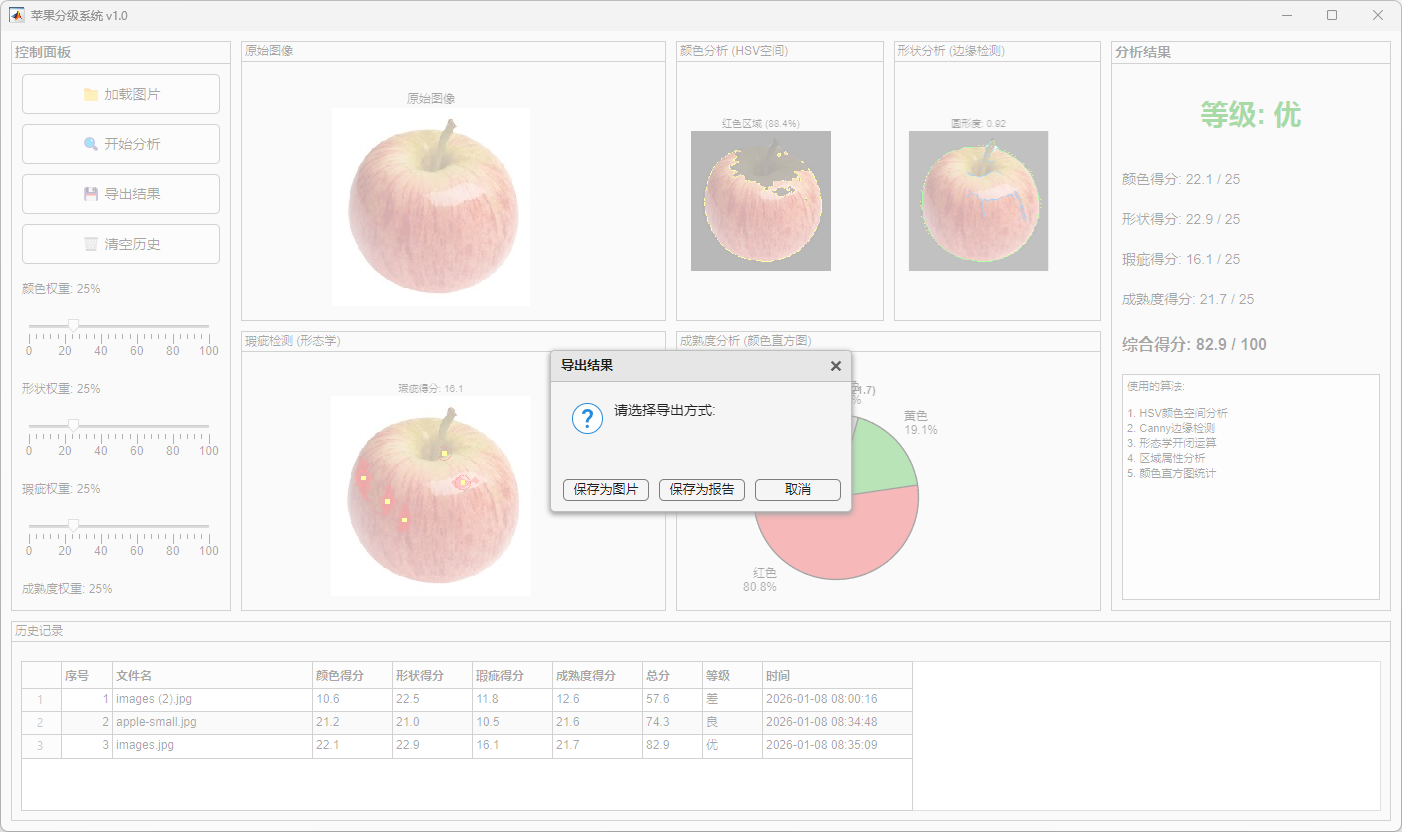The height and width of the screenshot is (832, 1402).
Task: Click the 序号 column header
Action: [86, 676]
